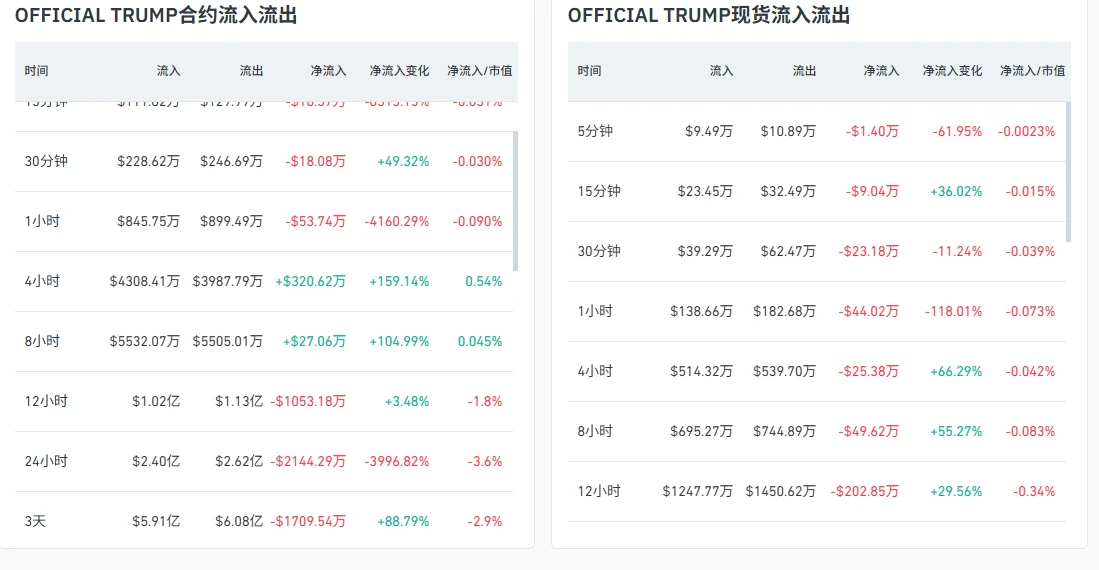
Task: Click the OFFICIAL TRUMP现货流入流出 title
Action: (709, 15)
